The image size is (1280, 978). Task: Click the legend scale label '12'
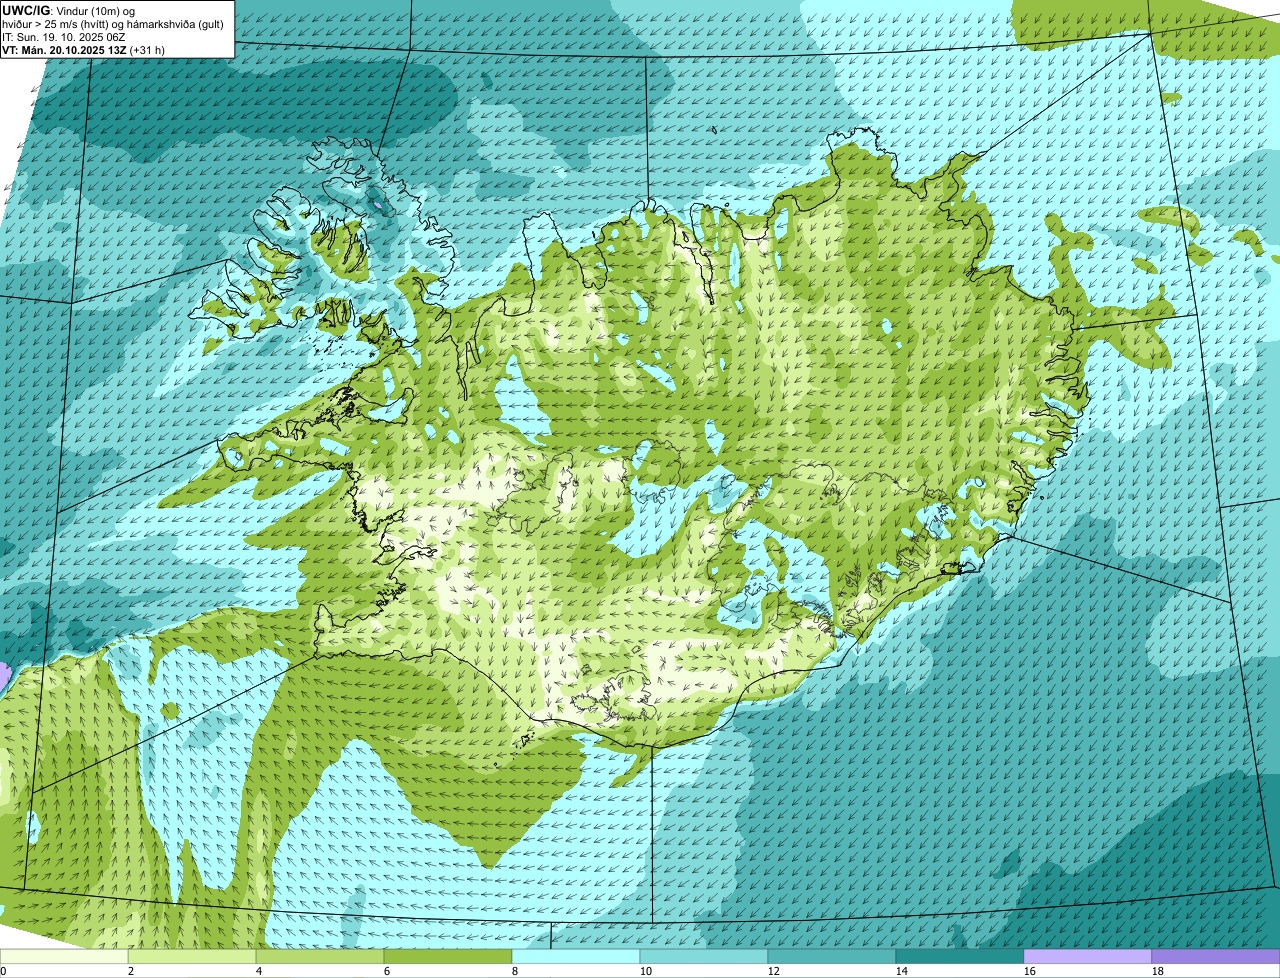774,971
